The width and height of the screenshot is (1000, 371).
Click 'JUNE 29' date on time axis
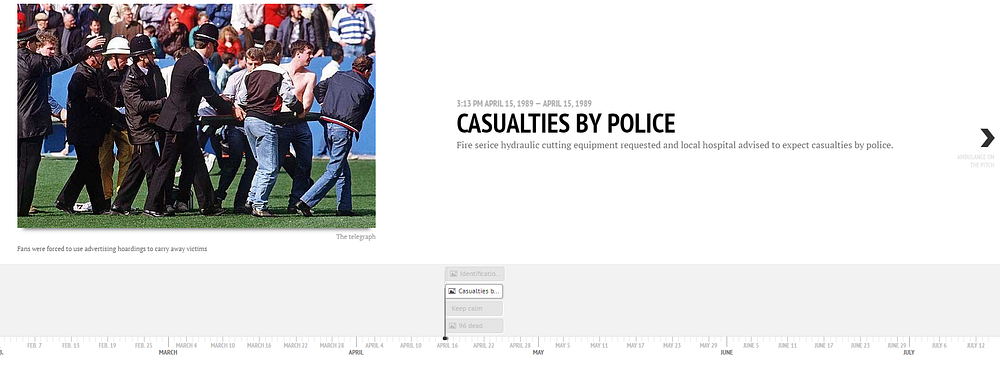pos(896,346)
